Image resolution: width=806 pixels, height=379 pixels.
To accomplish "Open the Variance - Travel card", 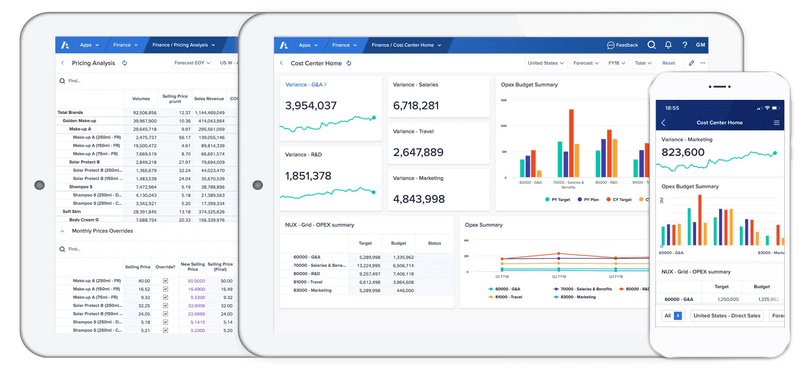I will coord(438,143).
